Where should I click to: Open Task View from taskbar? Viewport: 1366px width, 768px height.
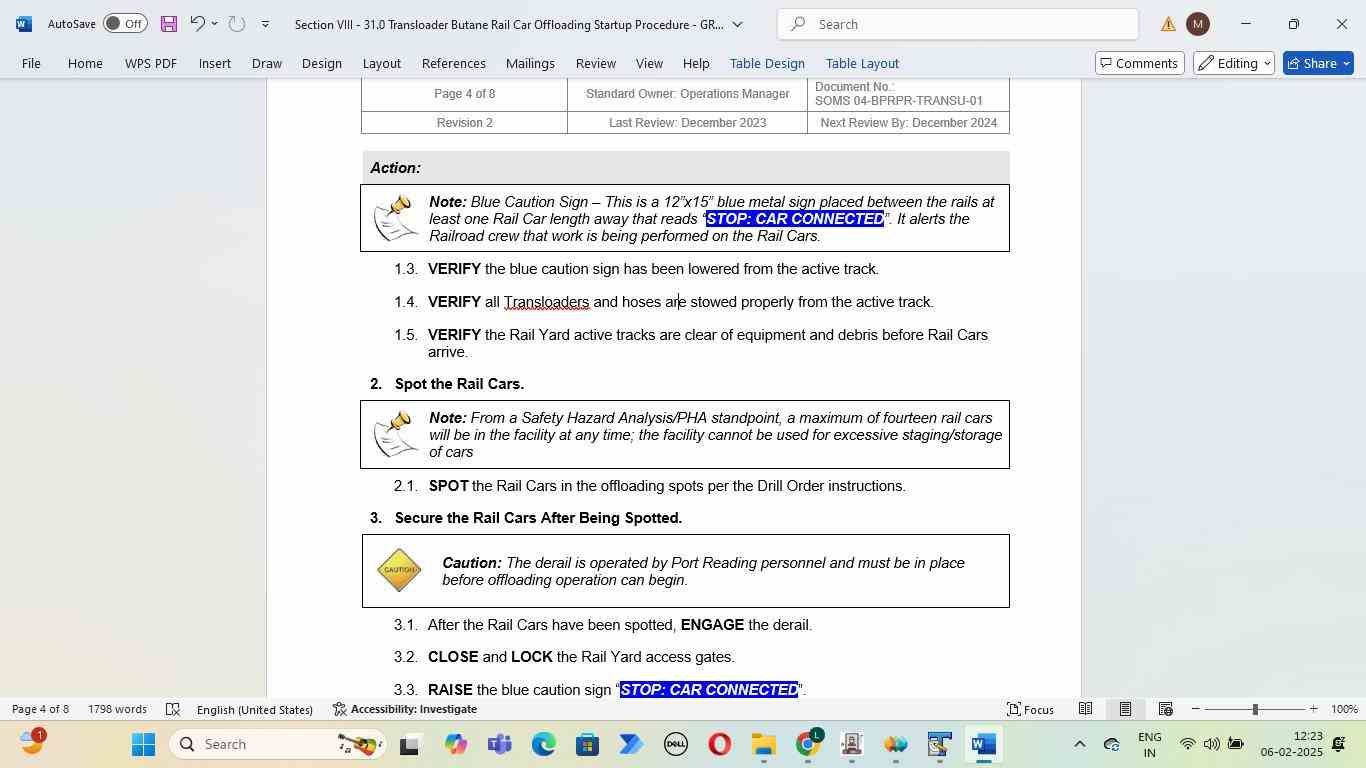click(x=410, y=744)
